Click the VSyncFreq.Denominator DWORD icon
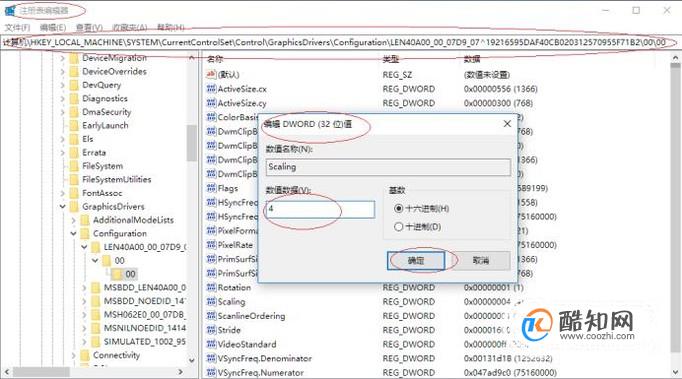 (211, 358)
